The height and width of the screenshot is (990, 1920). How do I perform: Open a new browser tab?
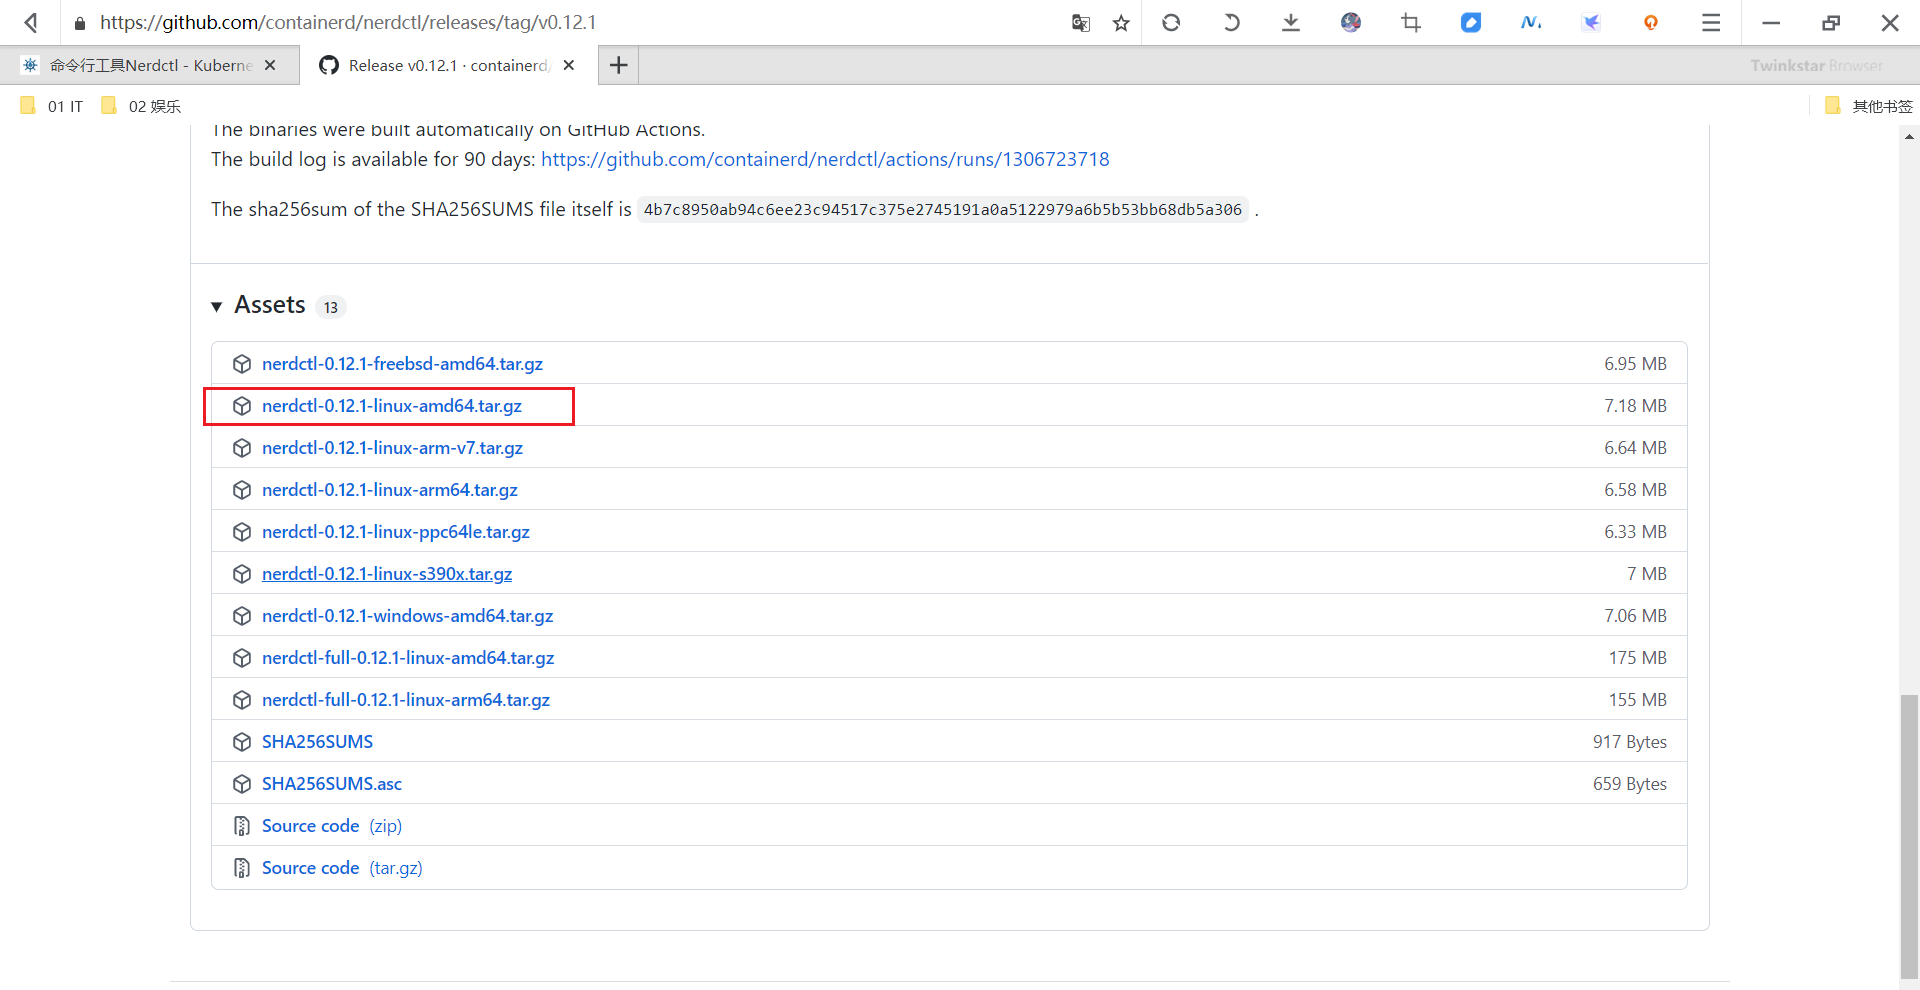pos(618,65)
